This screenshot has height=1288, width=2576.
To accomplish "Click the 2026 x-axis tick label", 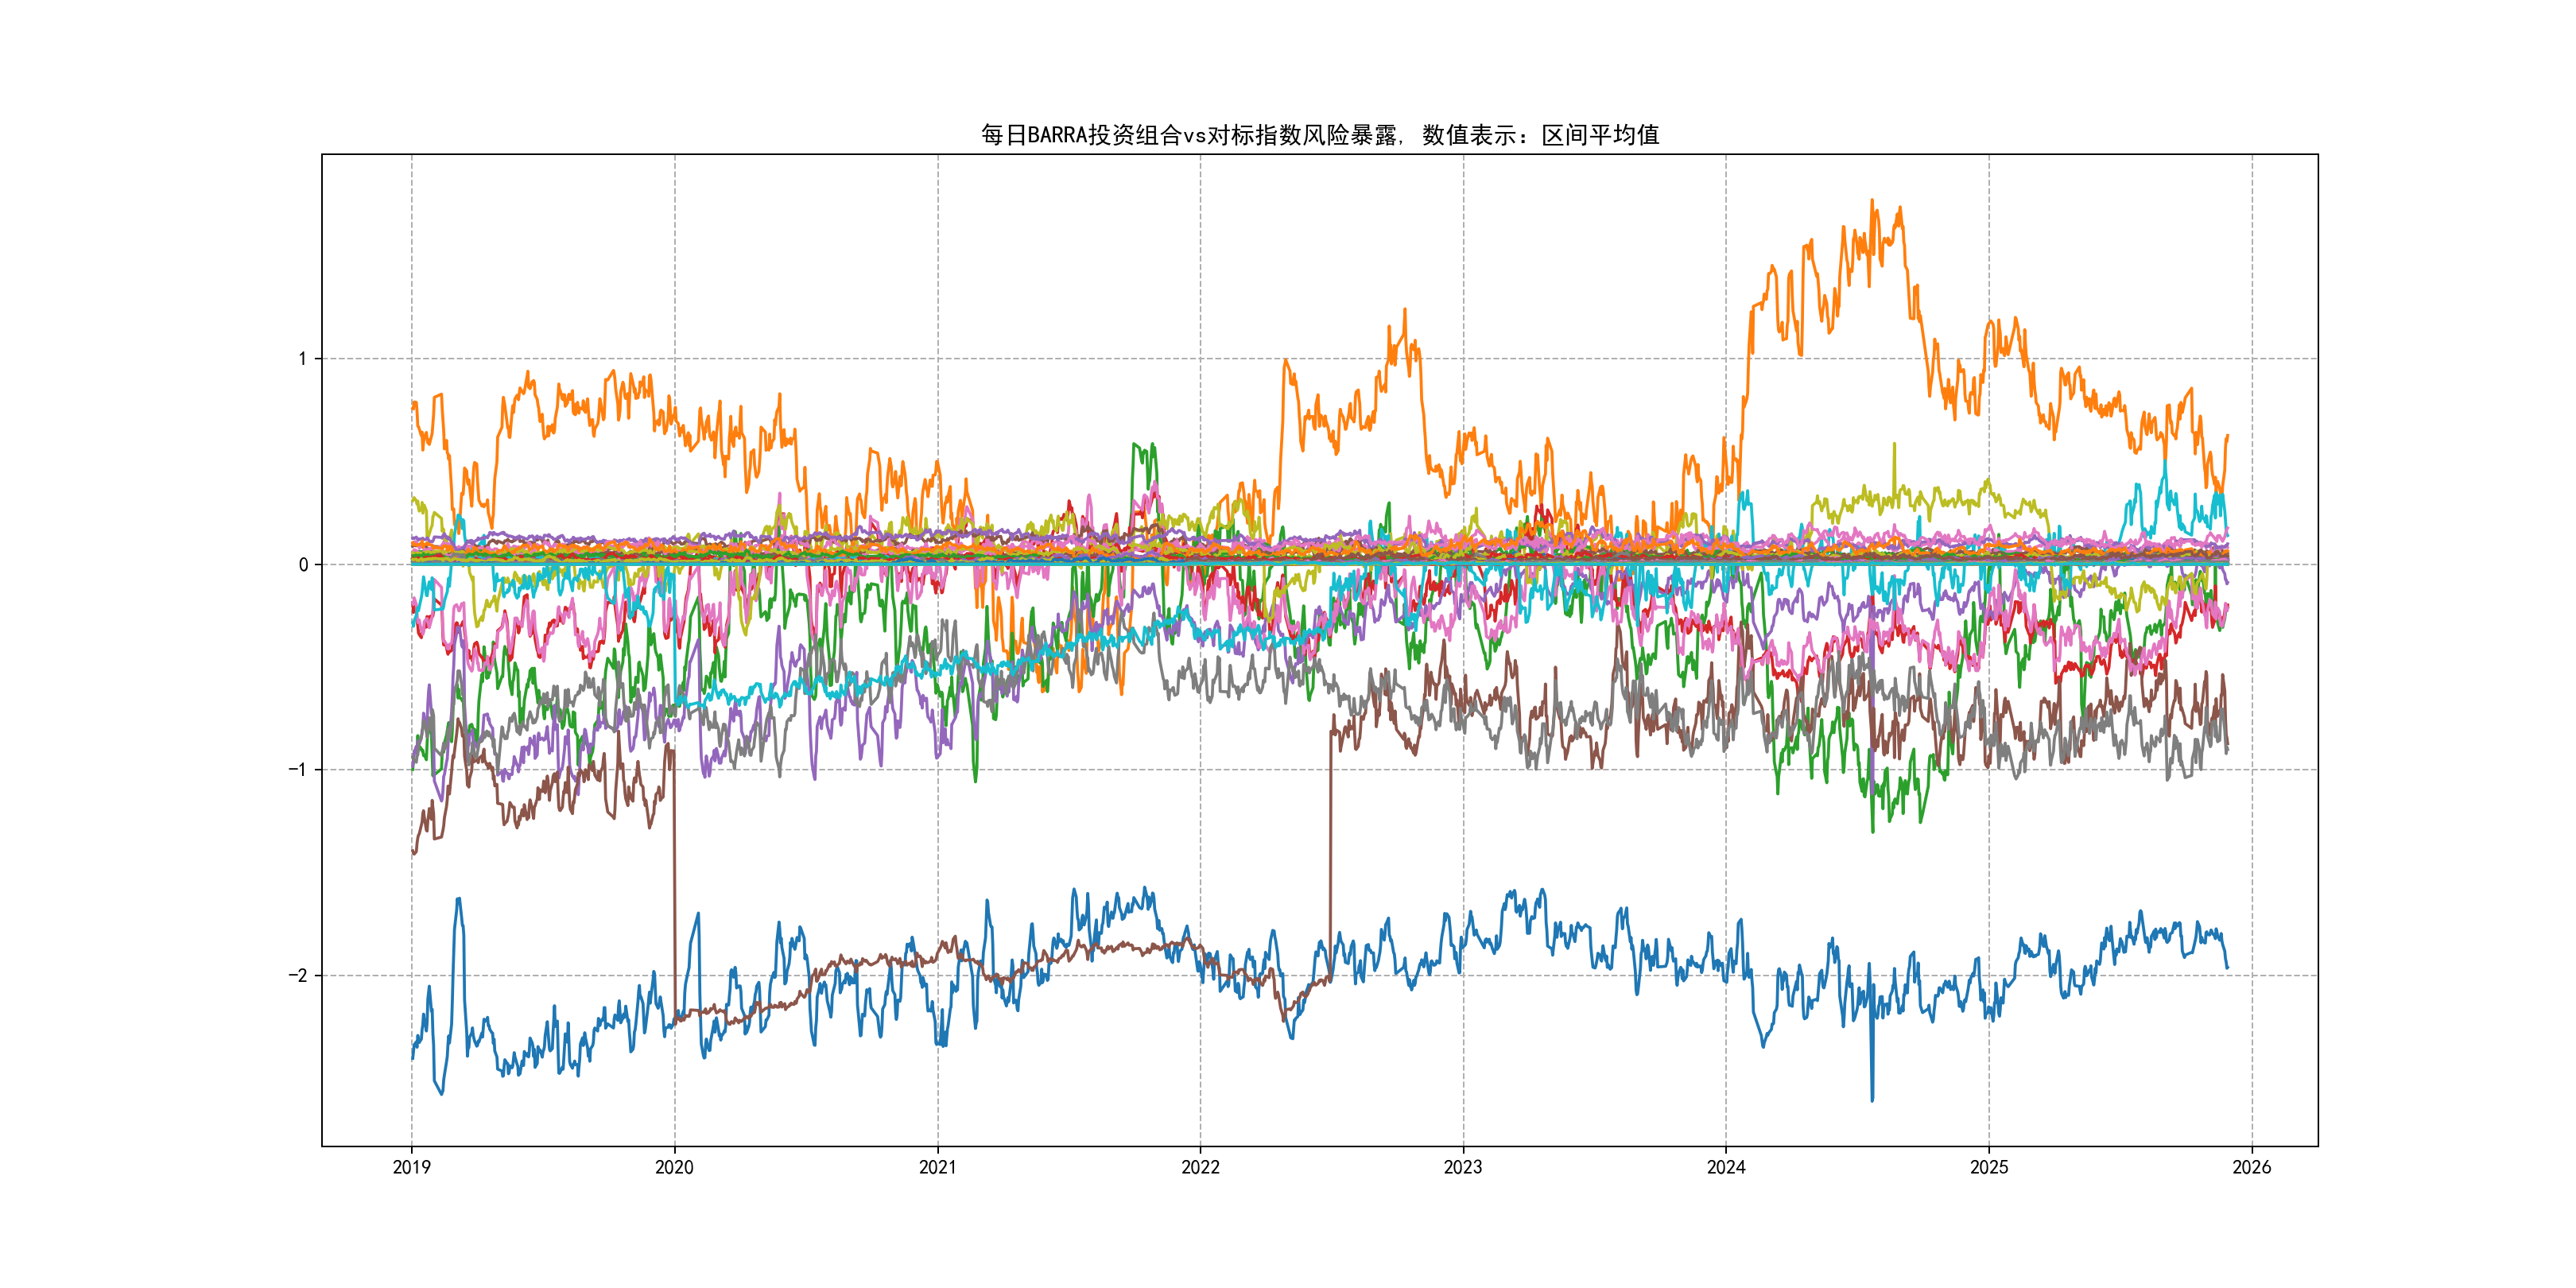I will (x=2252, y=1167).
